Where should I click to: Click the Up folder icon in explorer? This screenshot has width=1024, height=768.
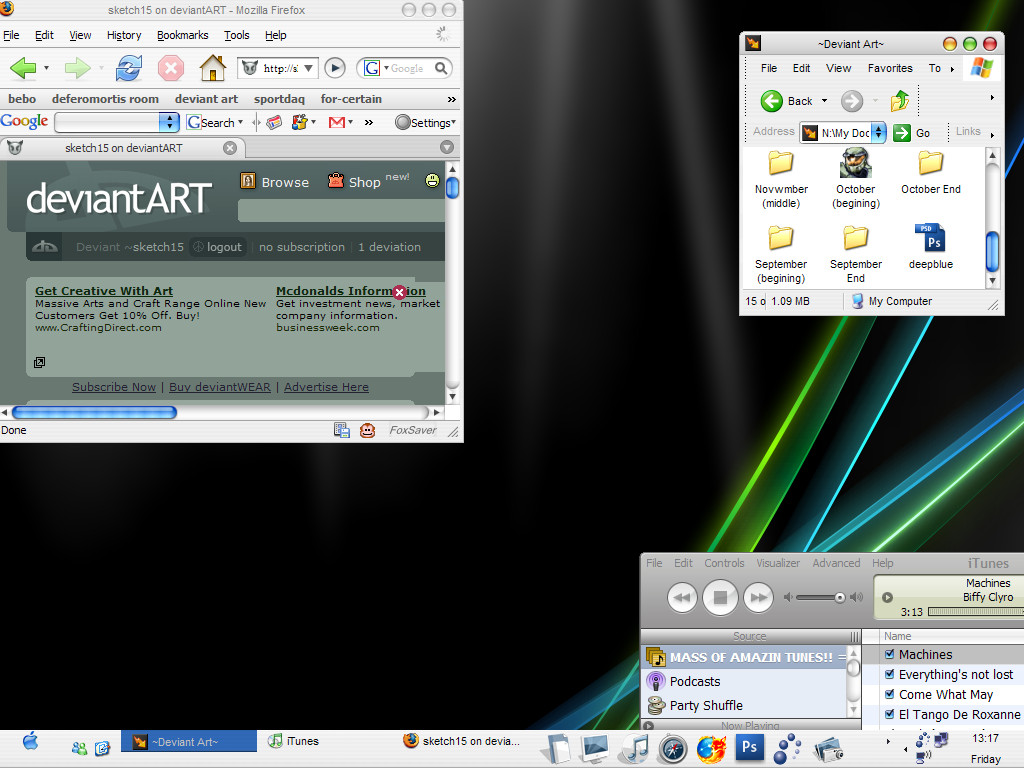[x=900, y=101]
